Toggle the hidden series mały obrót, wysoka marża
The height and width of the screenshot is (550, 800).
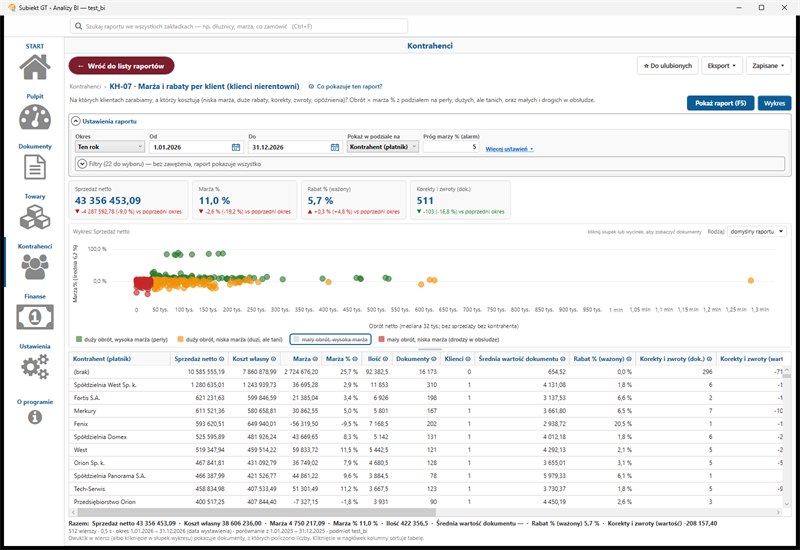pyautogui.click(x=330, y=339)
